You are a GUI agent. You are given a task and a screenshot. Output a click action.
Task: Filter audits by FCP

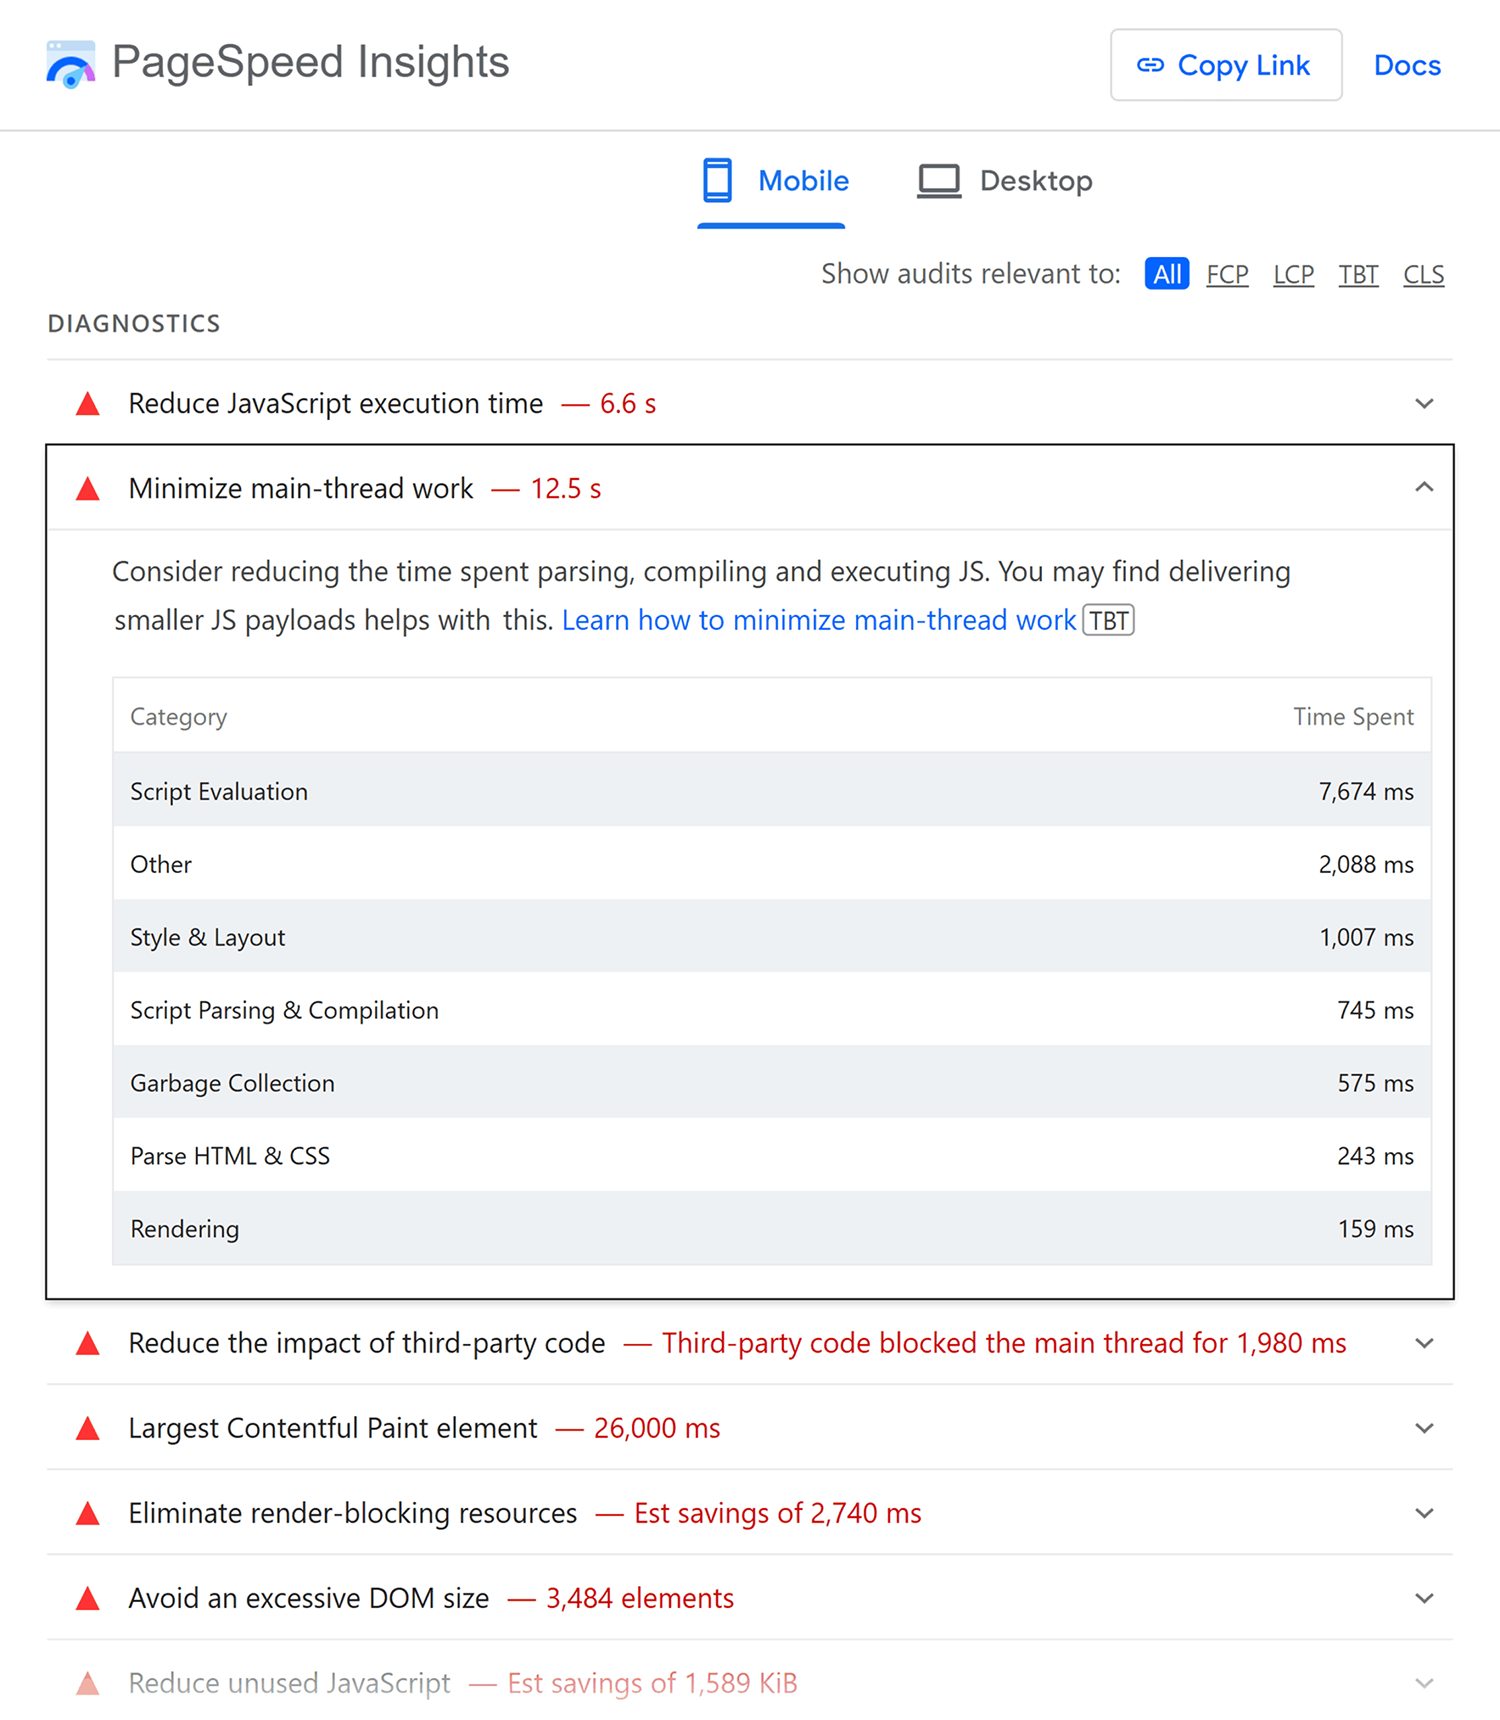(1227, 275)
